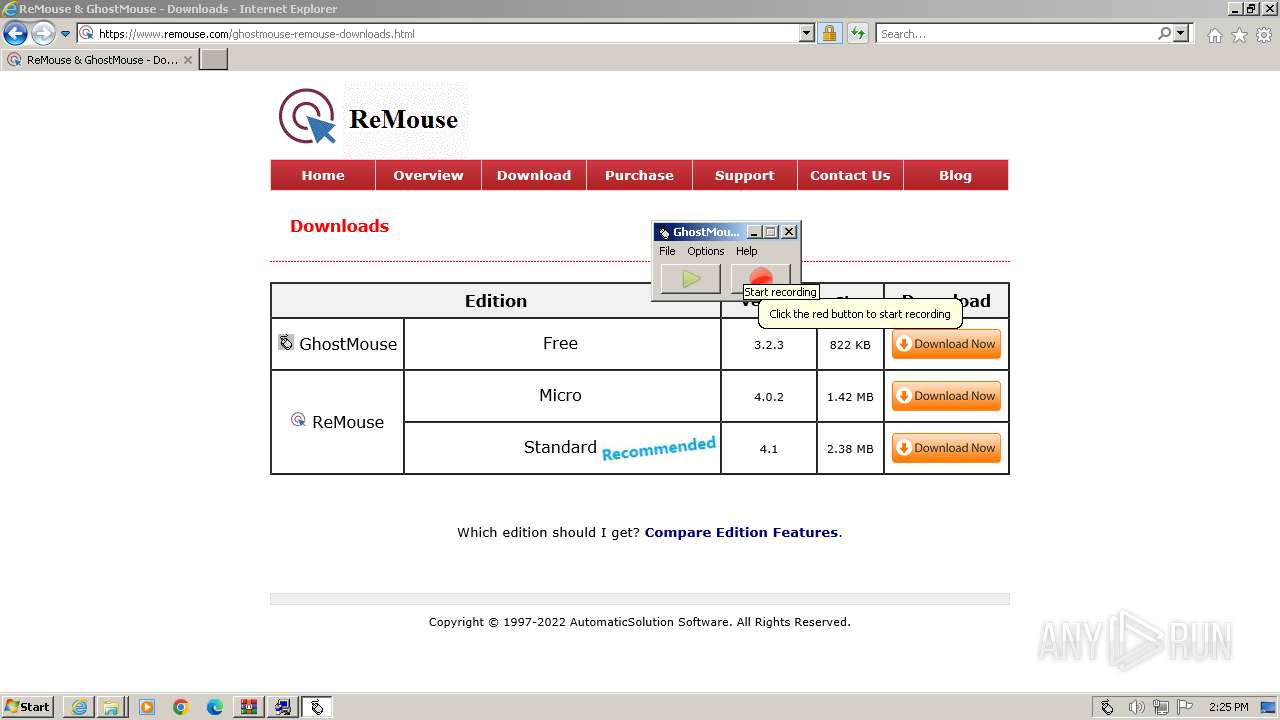Click the ReMouse logo icon

307,117
